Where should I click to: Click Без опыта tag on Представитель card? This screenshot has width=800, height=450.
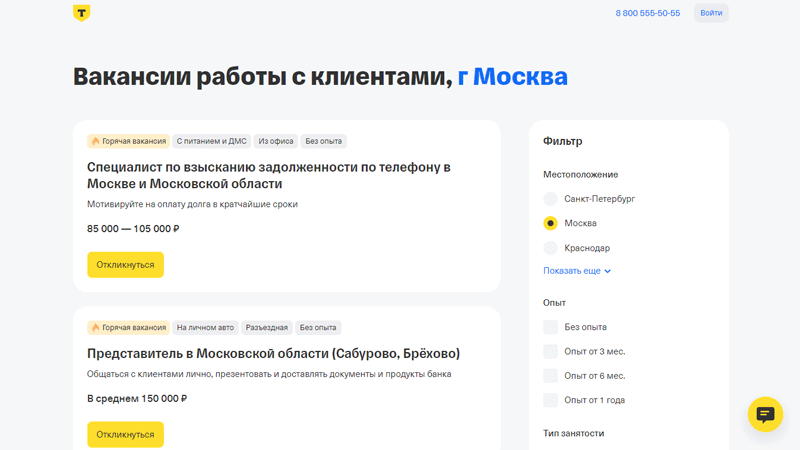pyautogui.click(x=318, y=328)
